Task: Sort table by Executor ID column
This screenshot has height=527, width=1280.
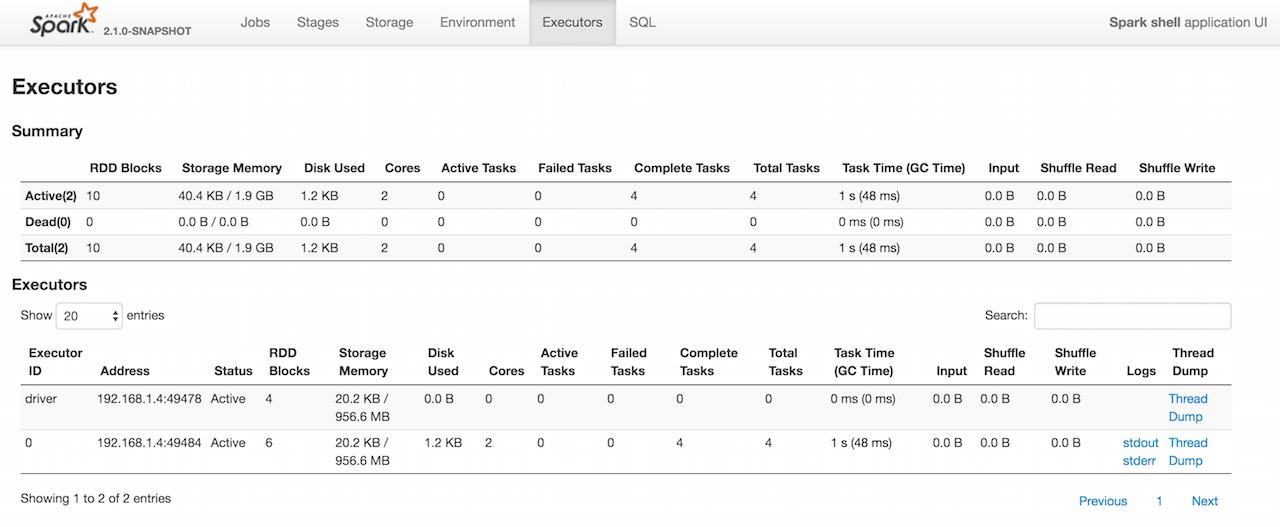Action: pyautogui.click(x=55, y=362)
